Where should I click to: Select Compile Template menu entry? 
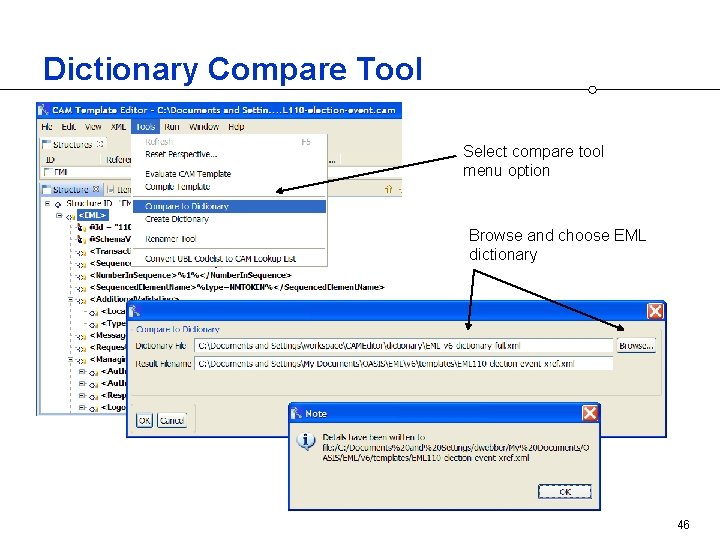177,186
